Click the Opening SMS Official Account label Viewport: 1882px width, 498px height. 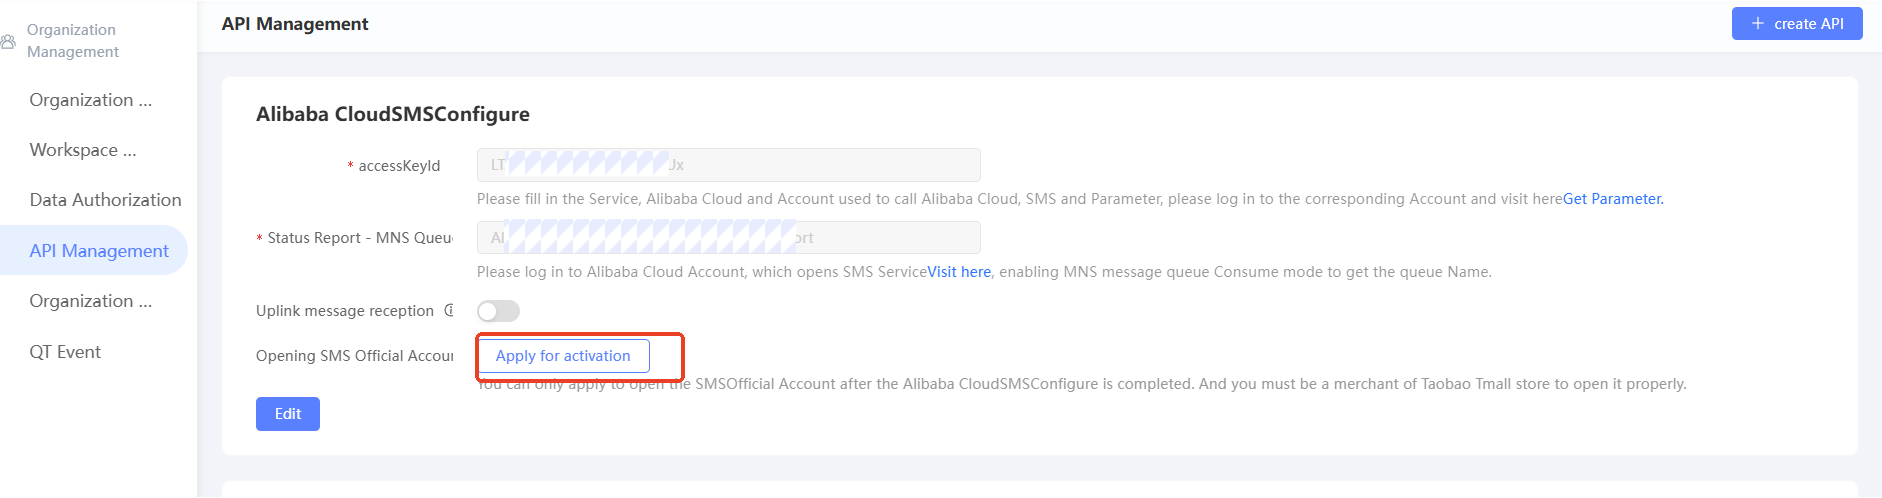tap(354, 356)
